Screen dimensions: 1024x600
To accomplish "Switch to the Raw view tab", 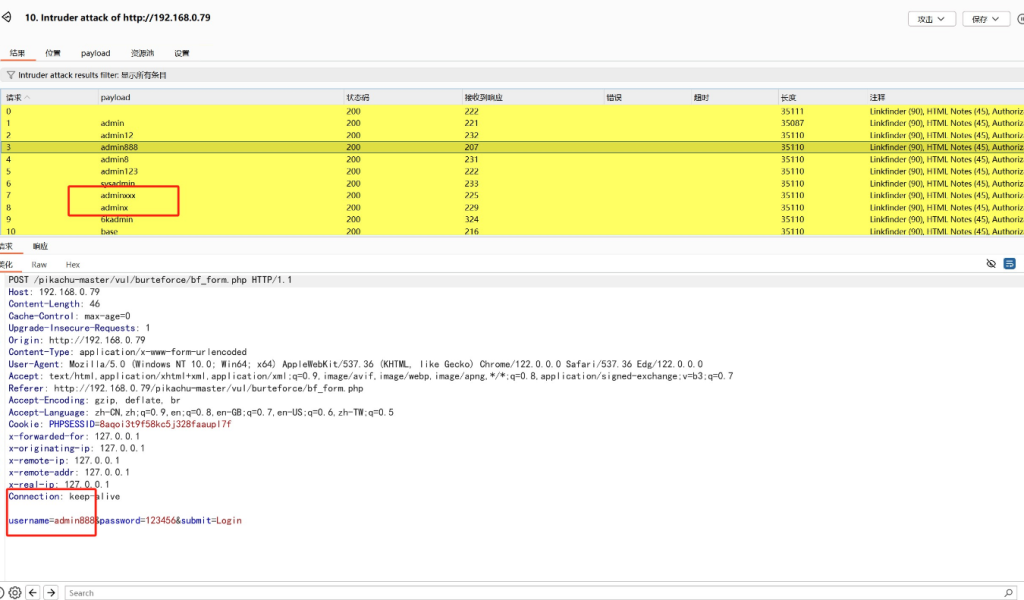I will pyautogui.click(x=39, y=264).
